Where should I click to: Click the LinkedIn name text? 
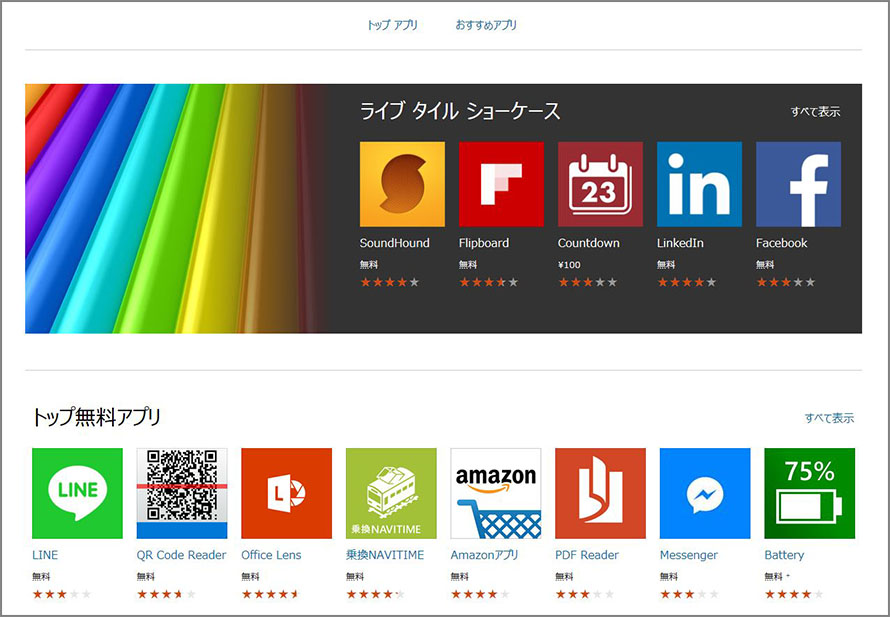pos(680,243)
